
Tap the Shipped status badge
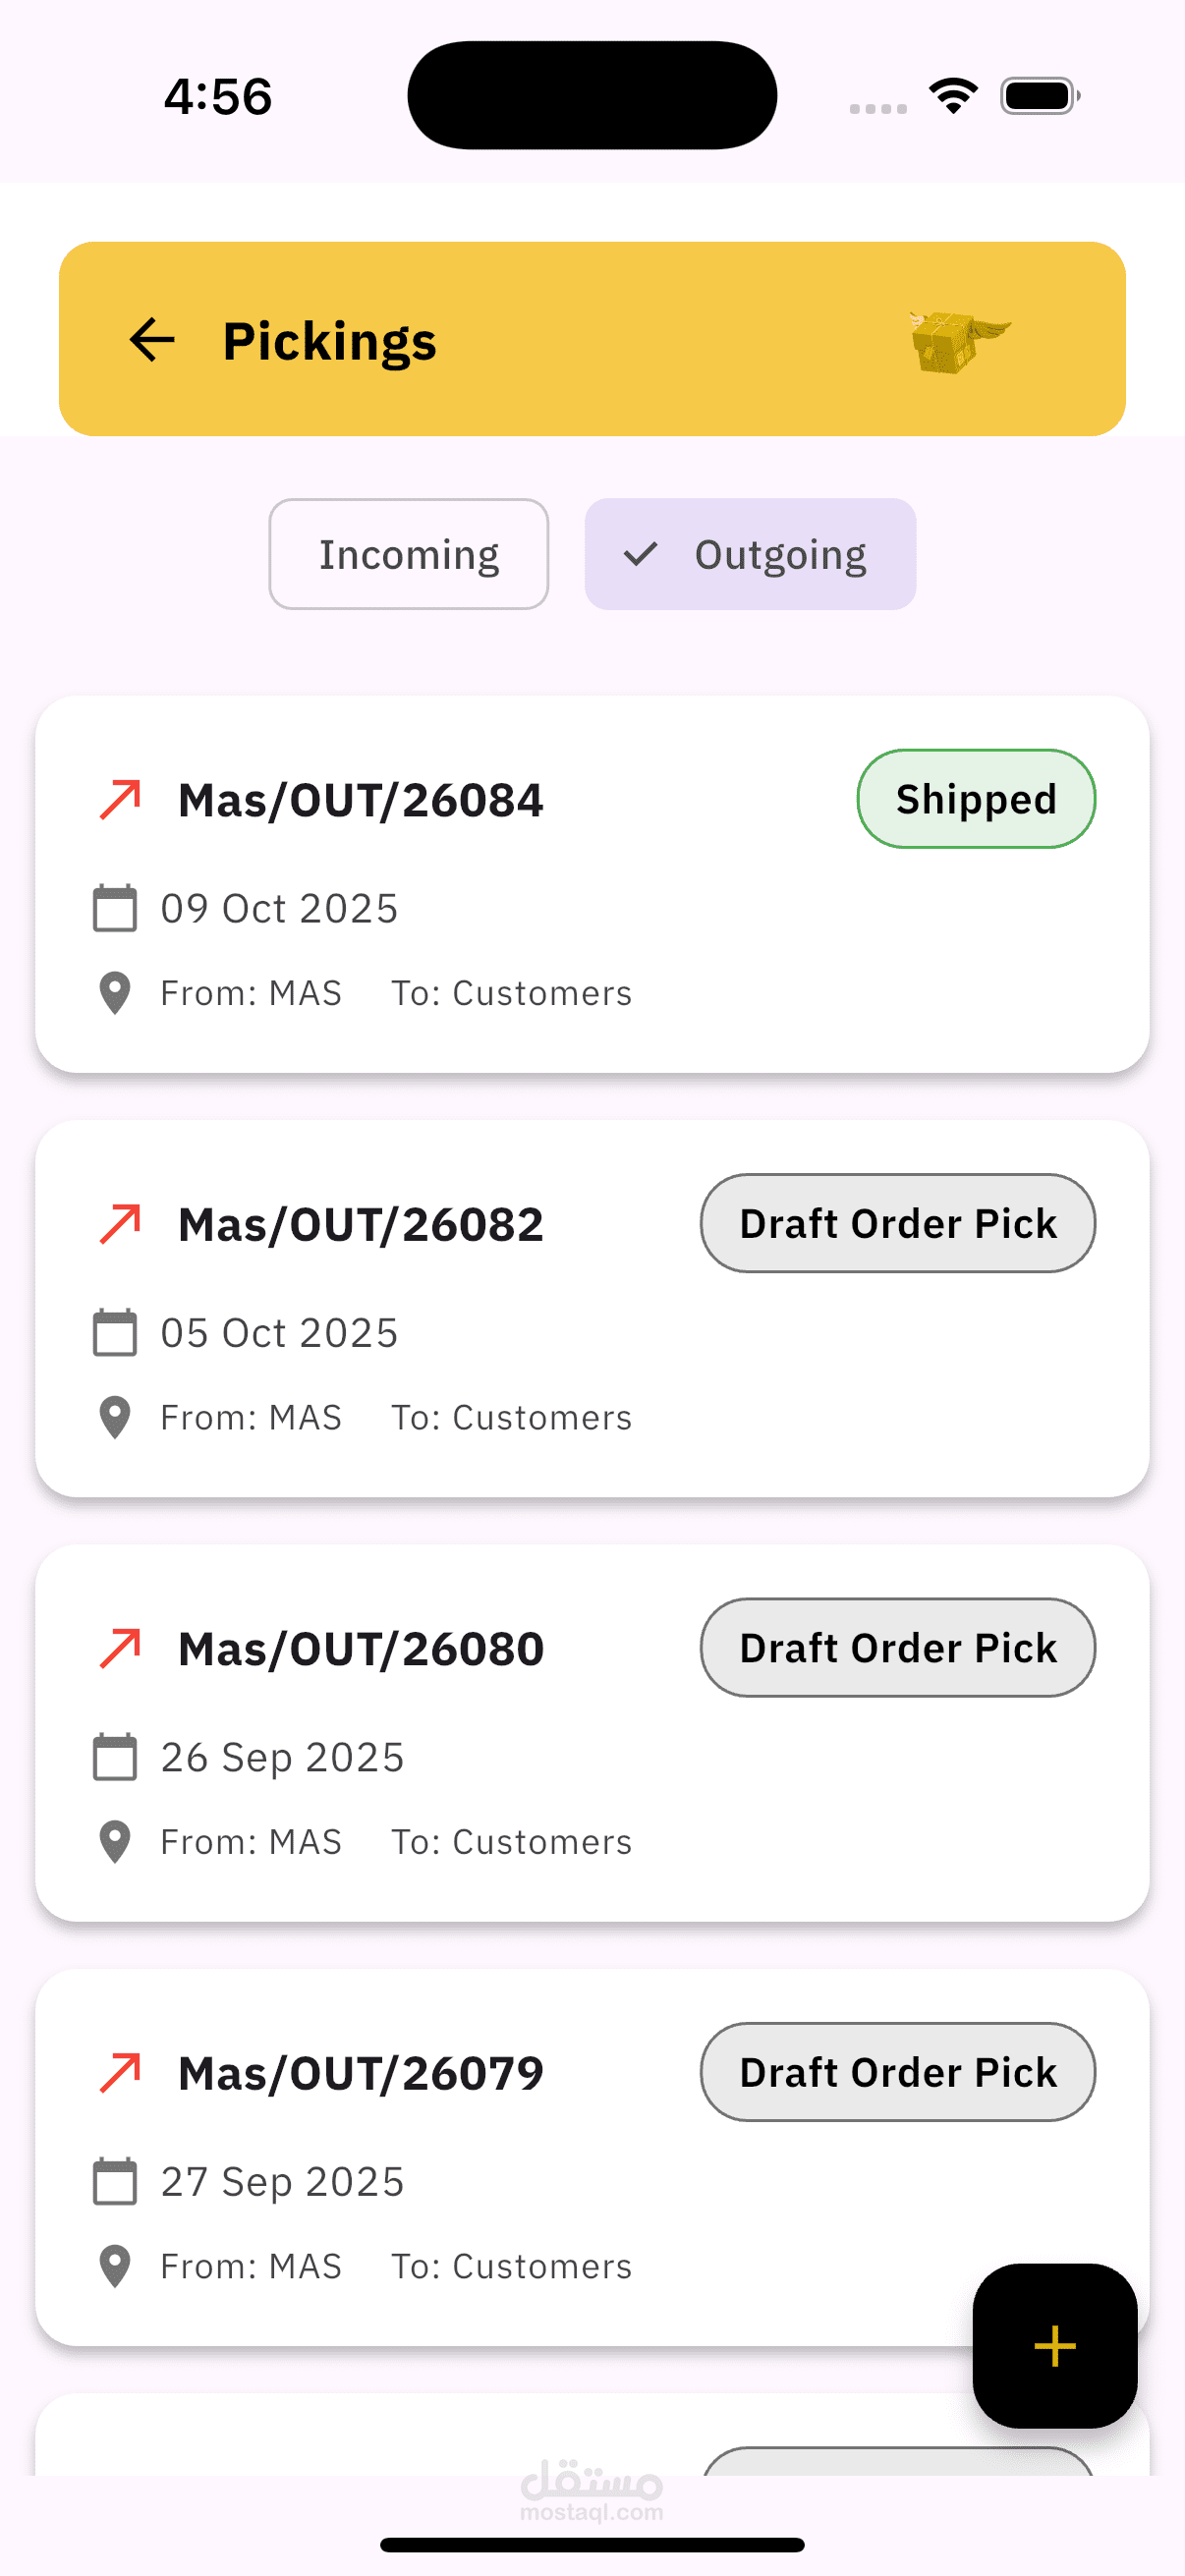[975, 799]
